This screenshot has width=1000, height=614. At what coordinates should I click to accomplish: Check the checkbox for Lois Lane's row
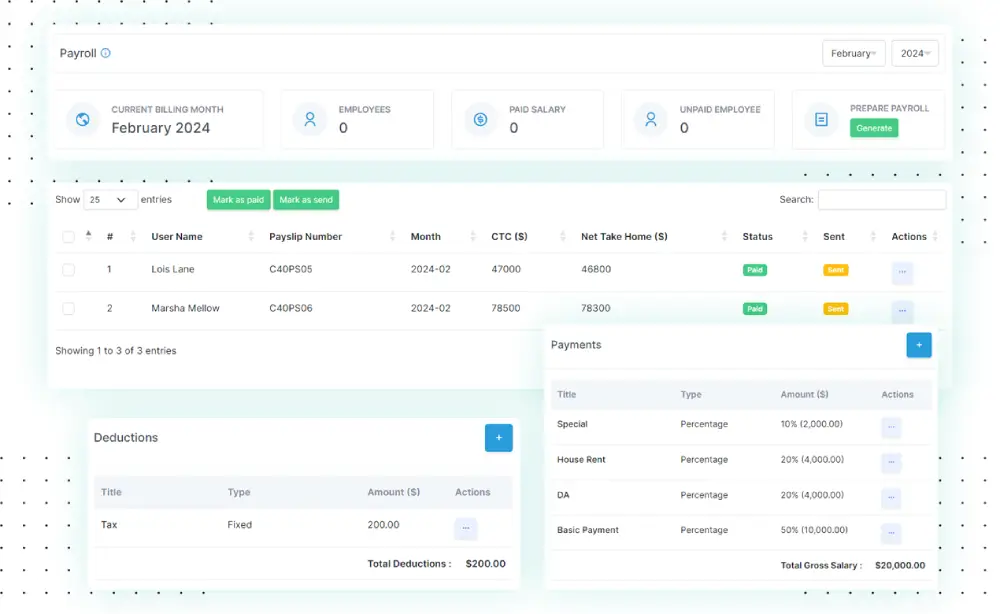[68, 270]
